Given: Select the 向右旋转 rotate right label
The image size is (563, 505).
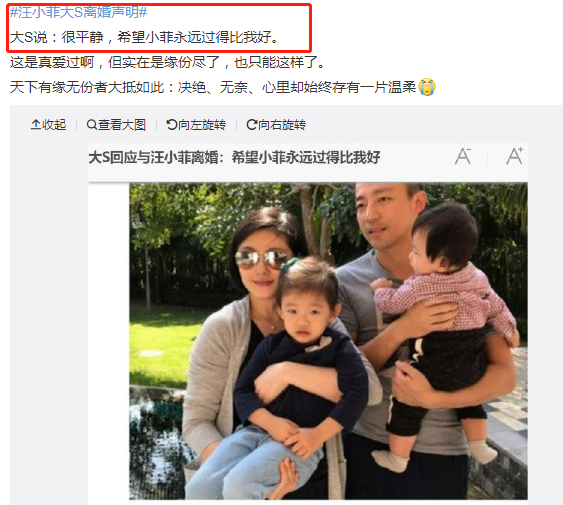Looking at the screenshot, I should [282, 125].
